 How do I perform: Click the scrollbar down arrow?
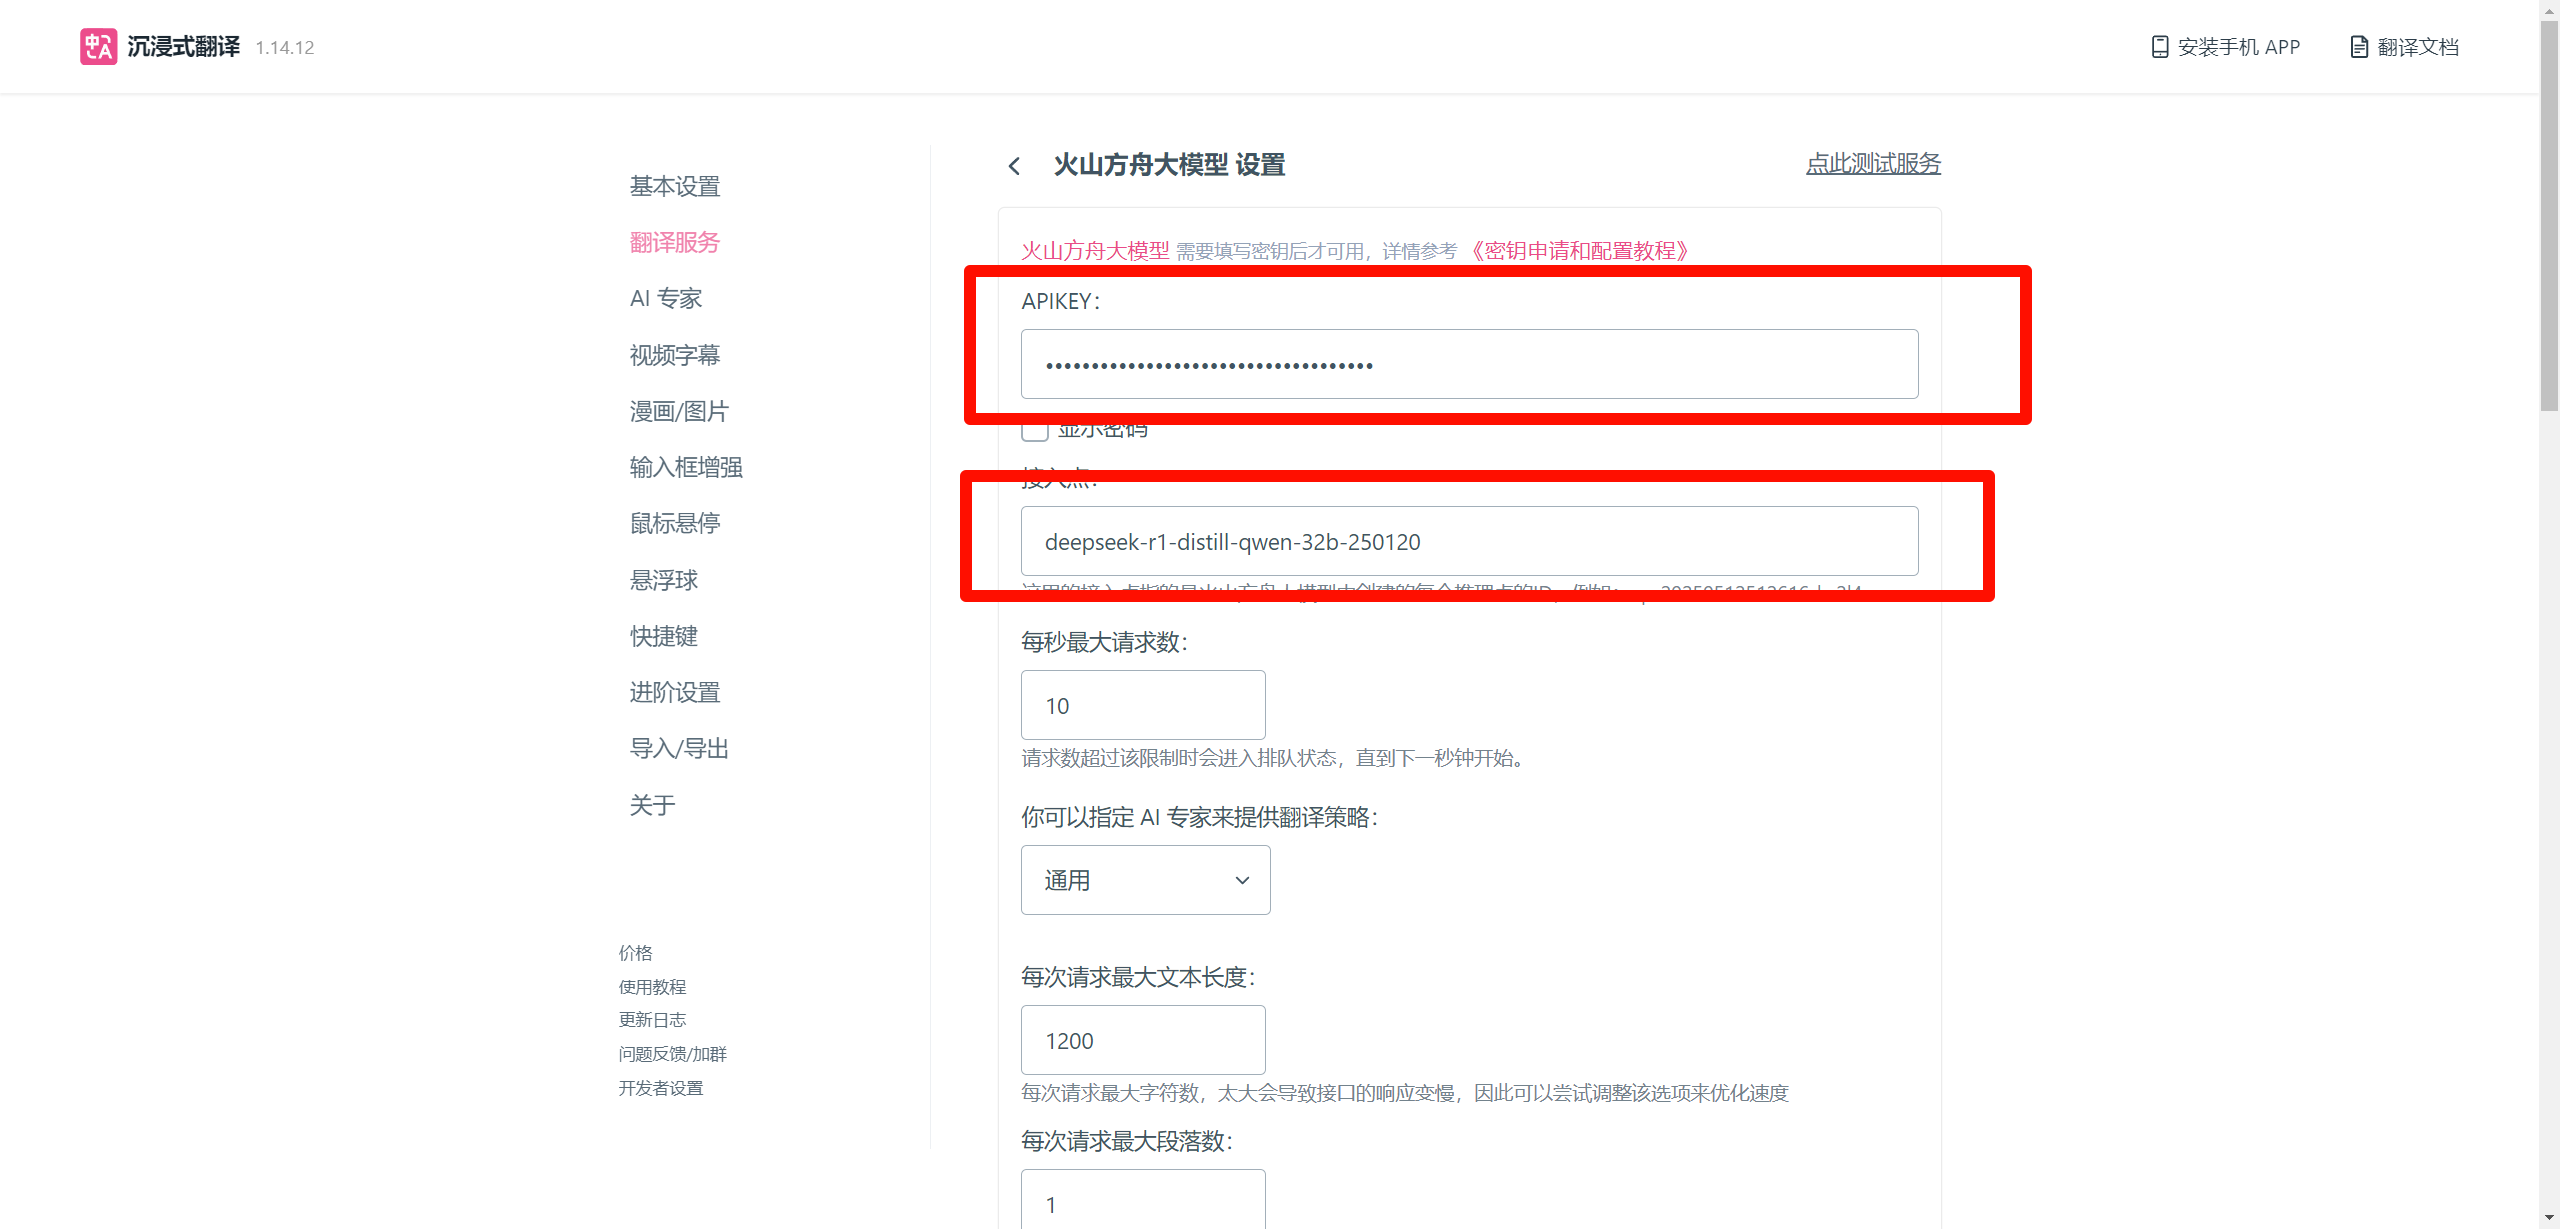[2549, 1219]
